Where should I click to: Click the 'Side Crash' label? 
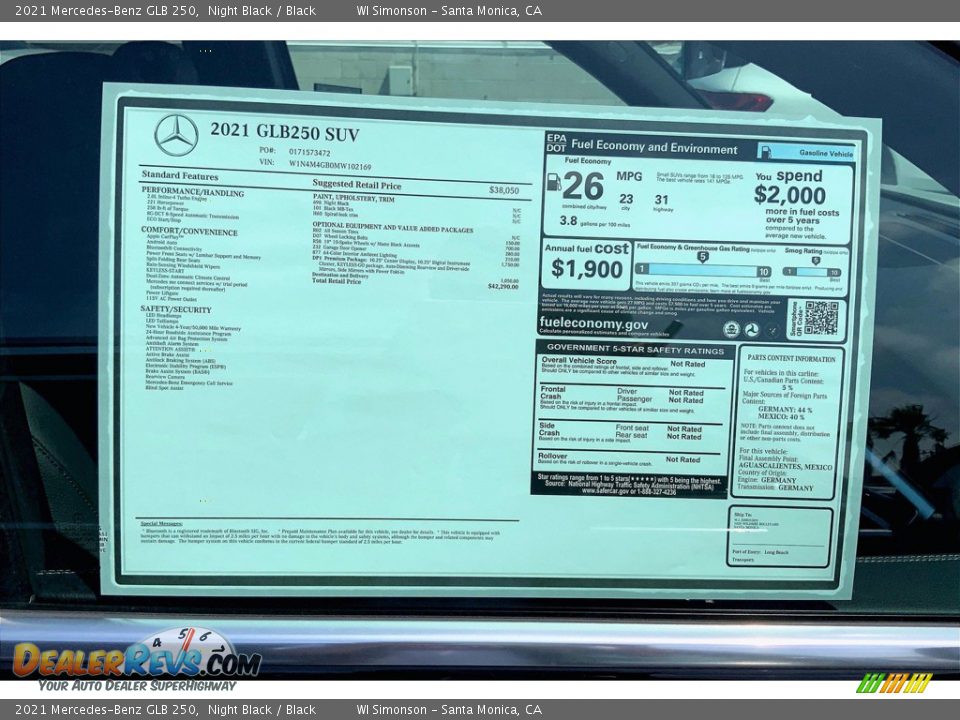(x=549, y=429)
